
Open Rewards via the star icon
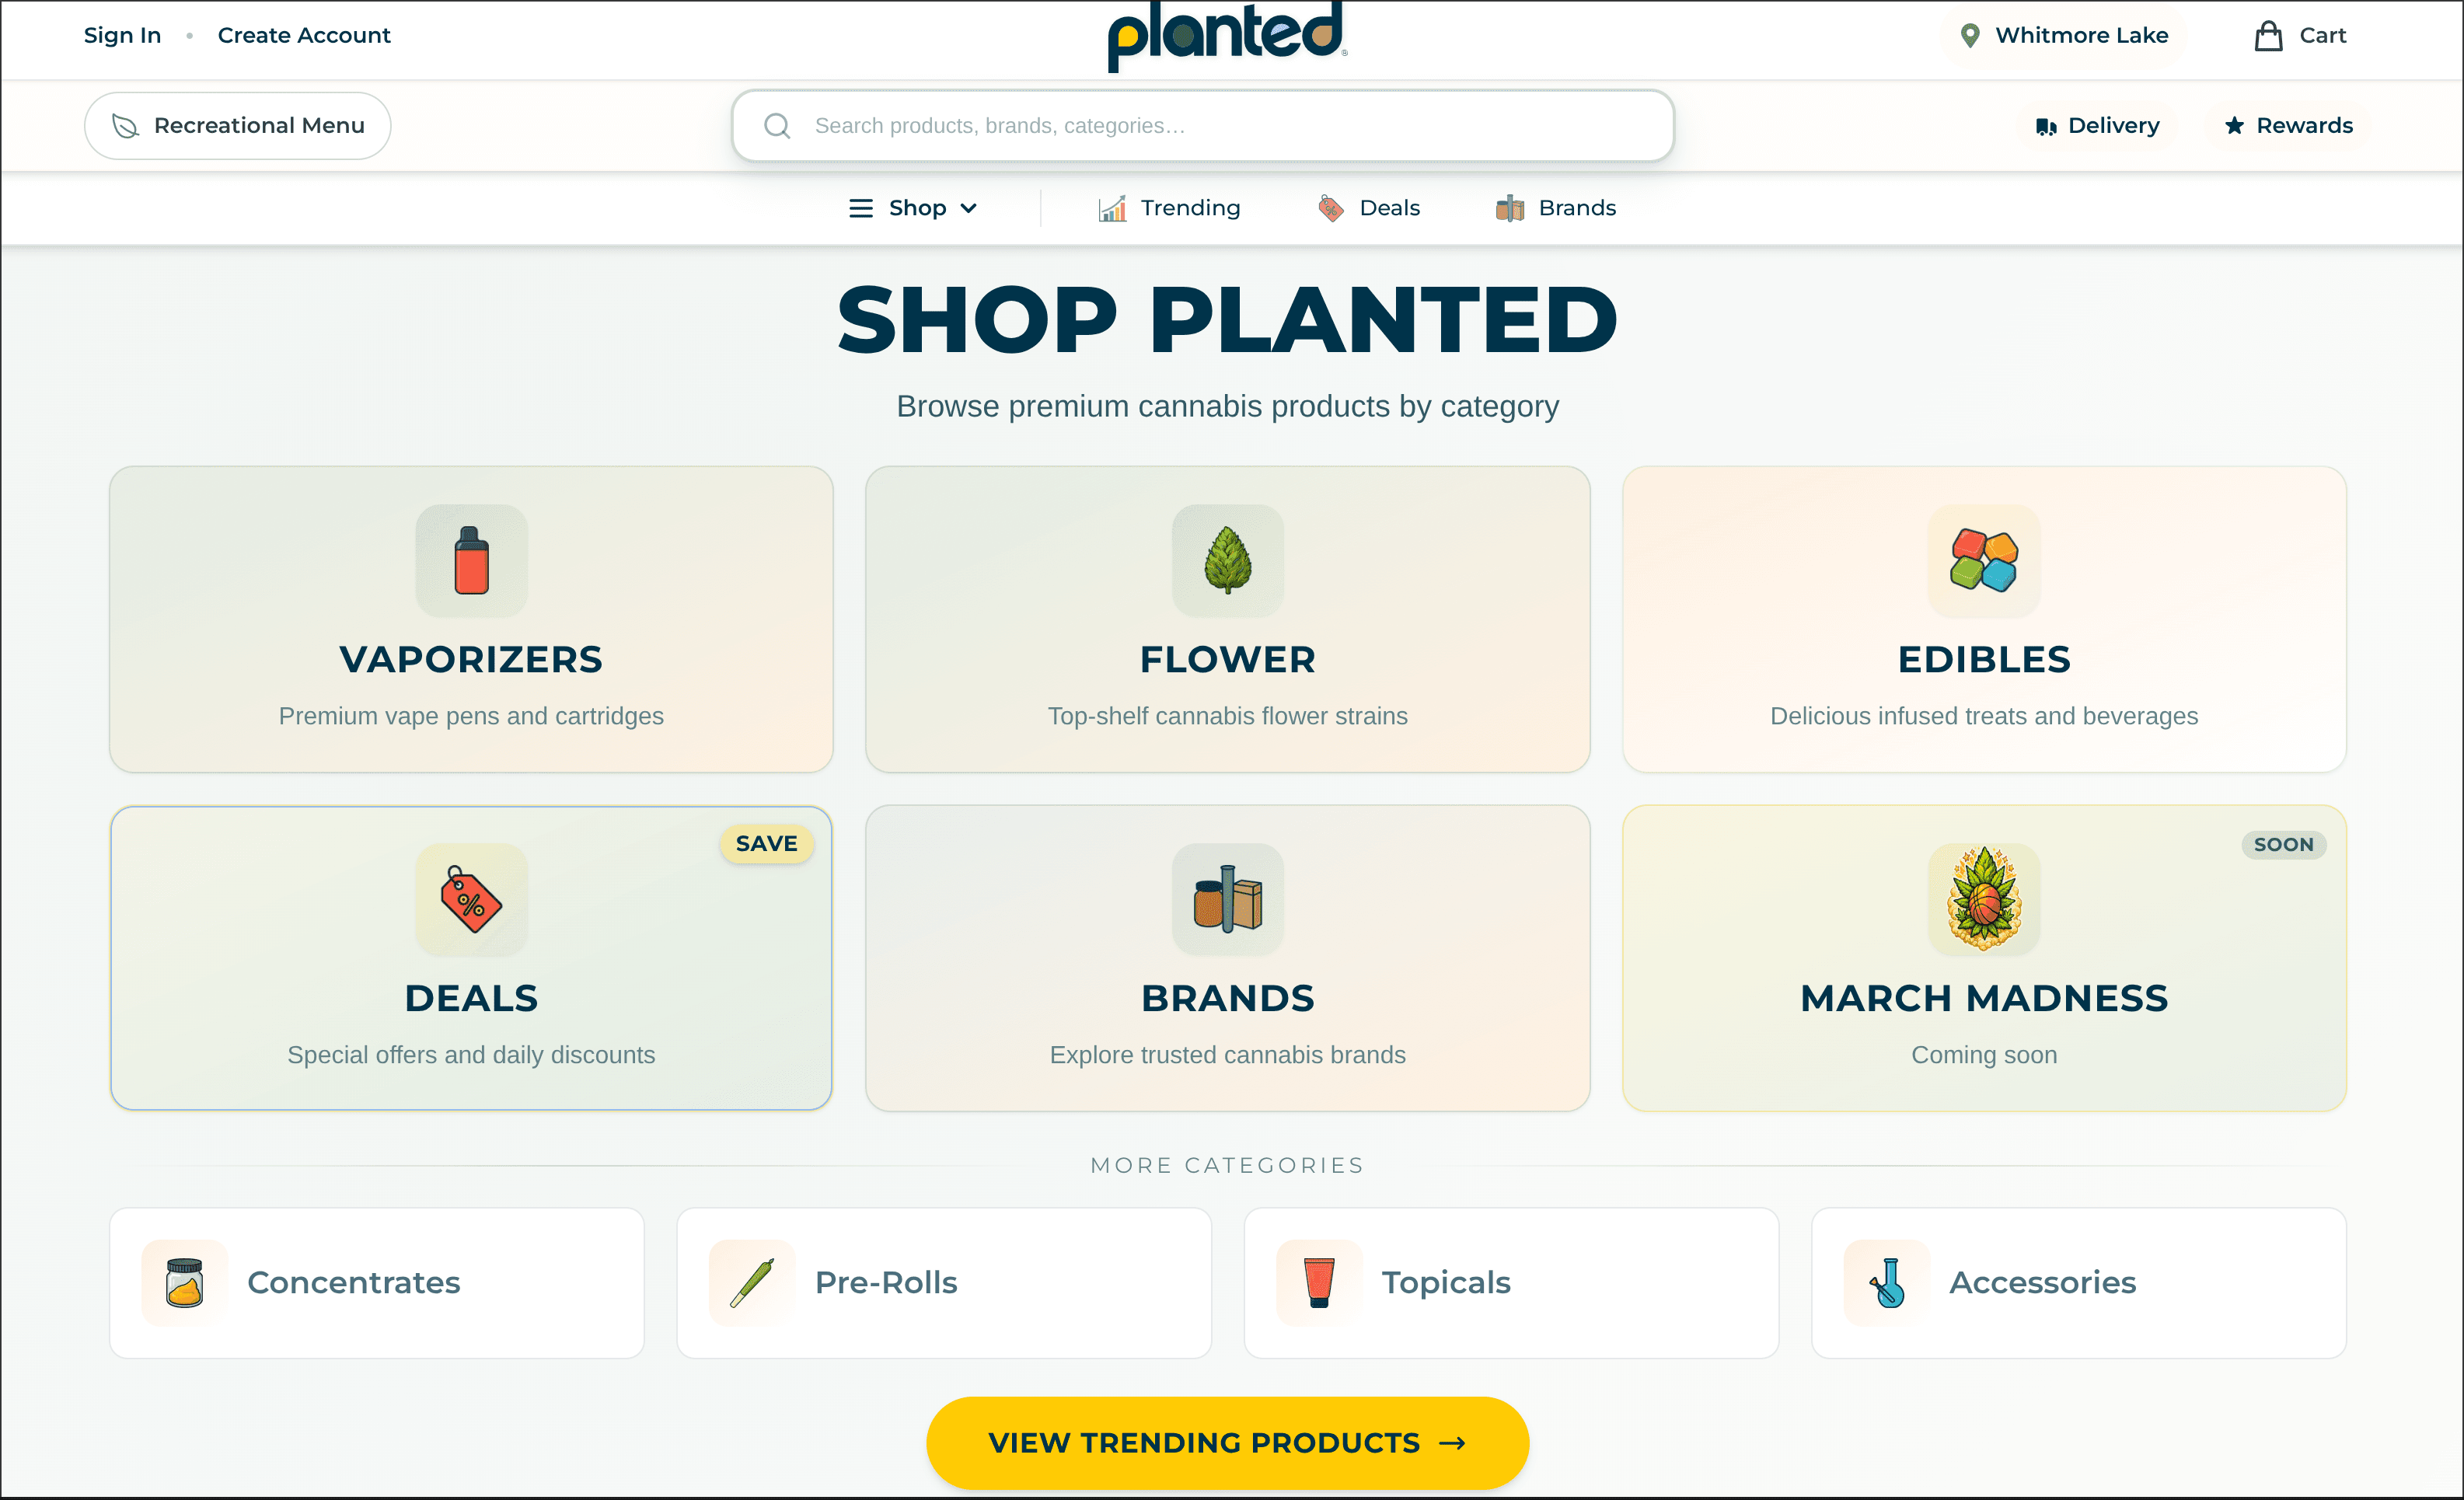(x=2234, y=125)
